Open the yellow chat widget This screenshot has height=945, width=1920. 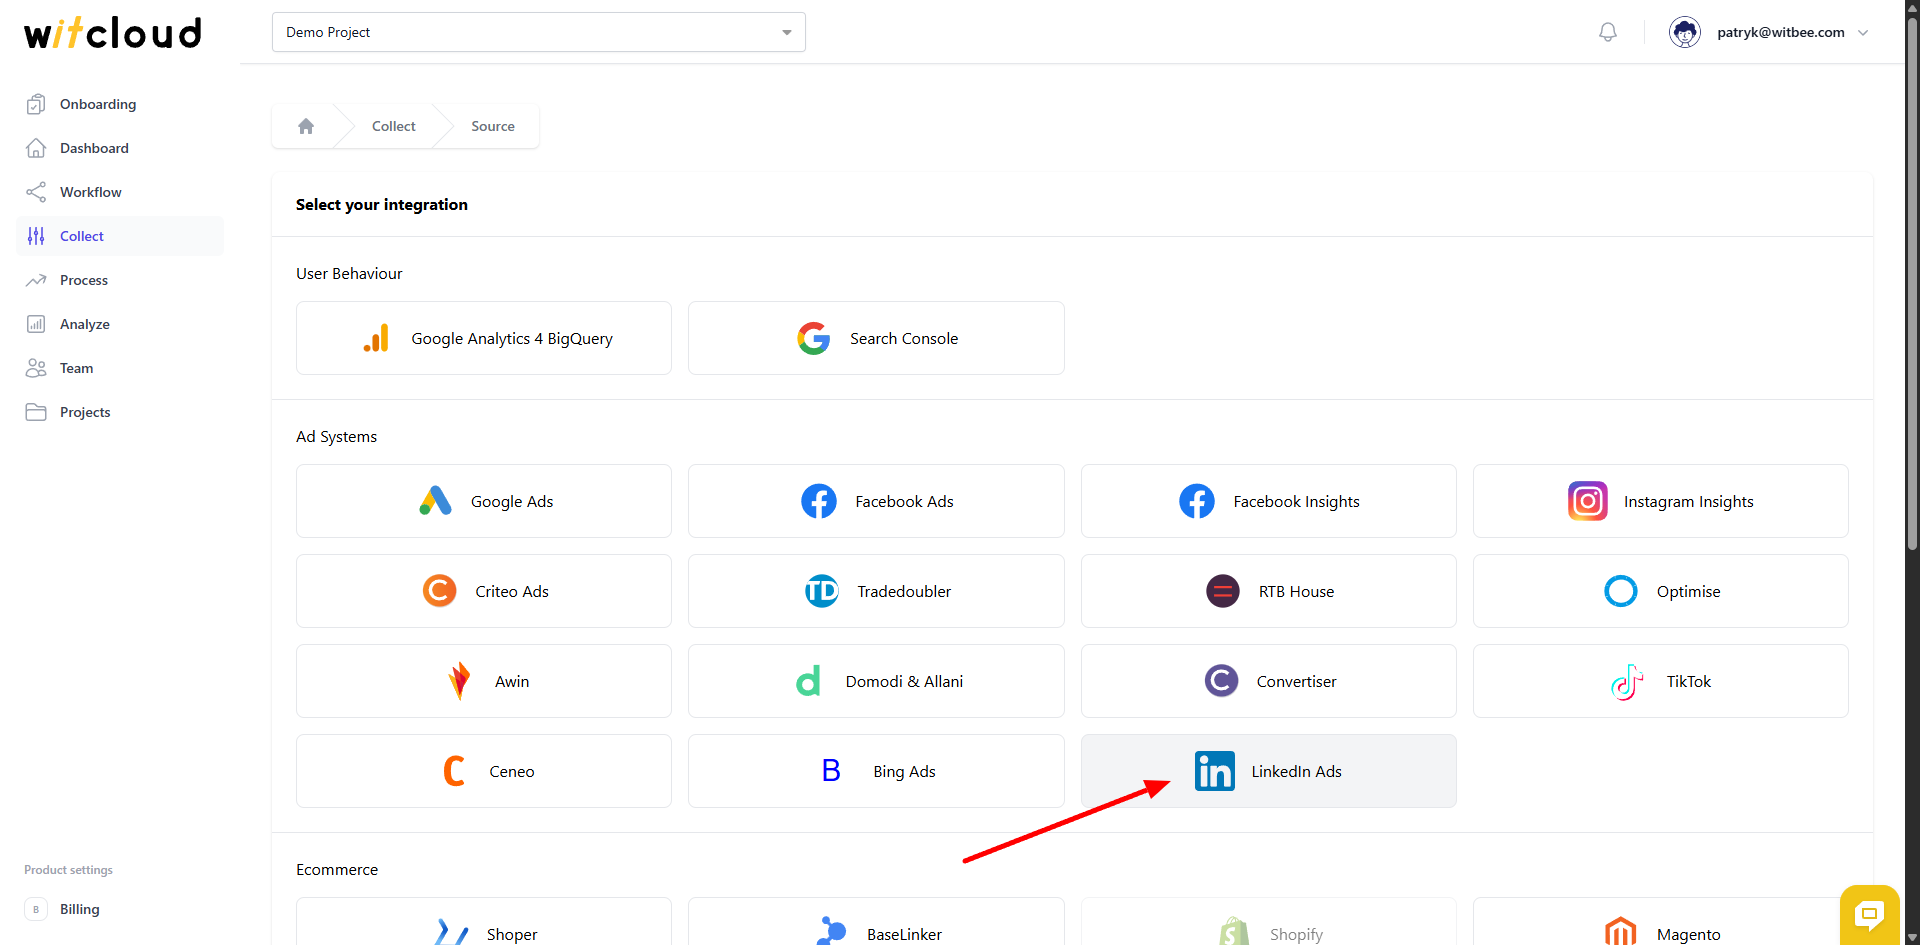click(1869, 914)
